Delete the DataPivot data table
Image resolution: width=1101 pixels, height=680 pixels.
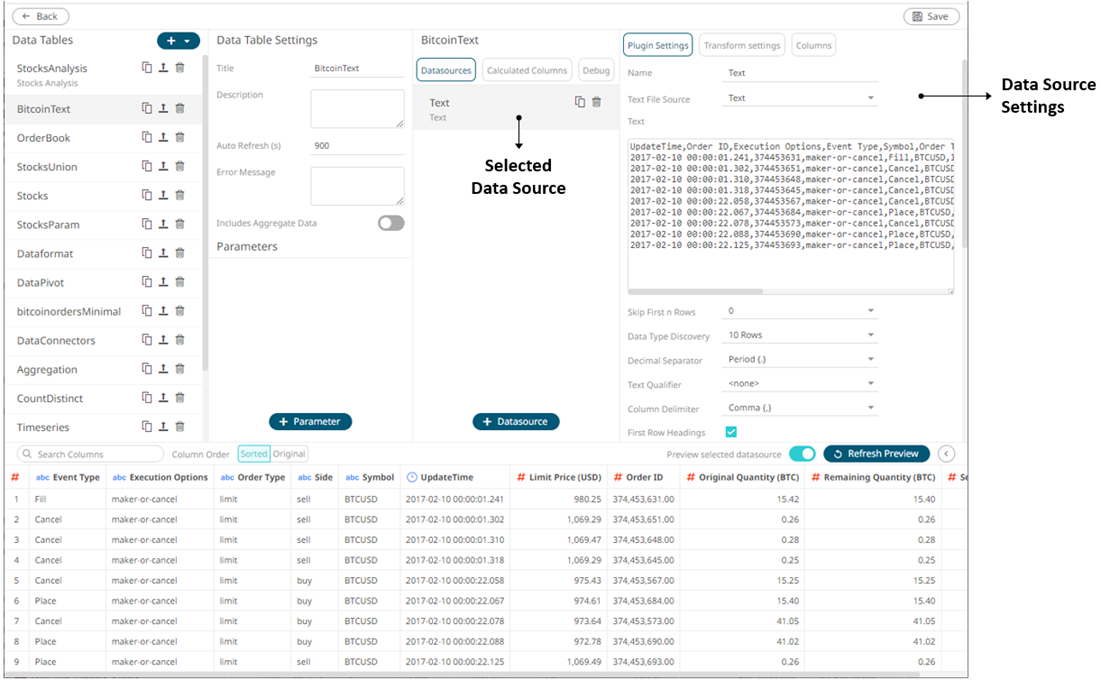tap(180, 283)
